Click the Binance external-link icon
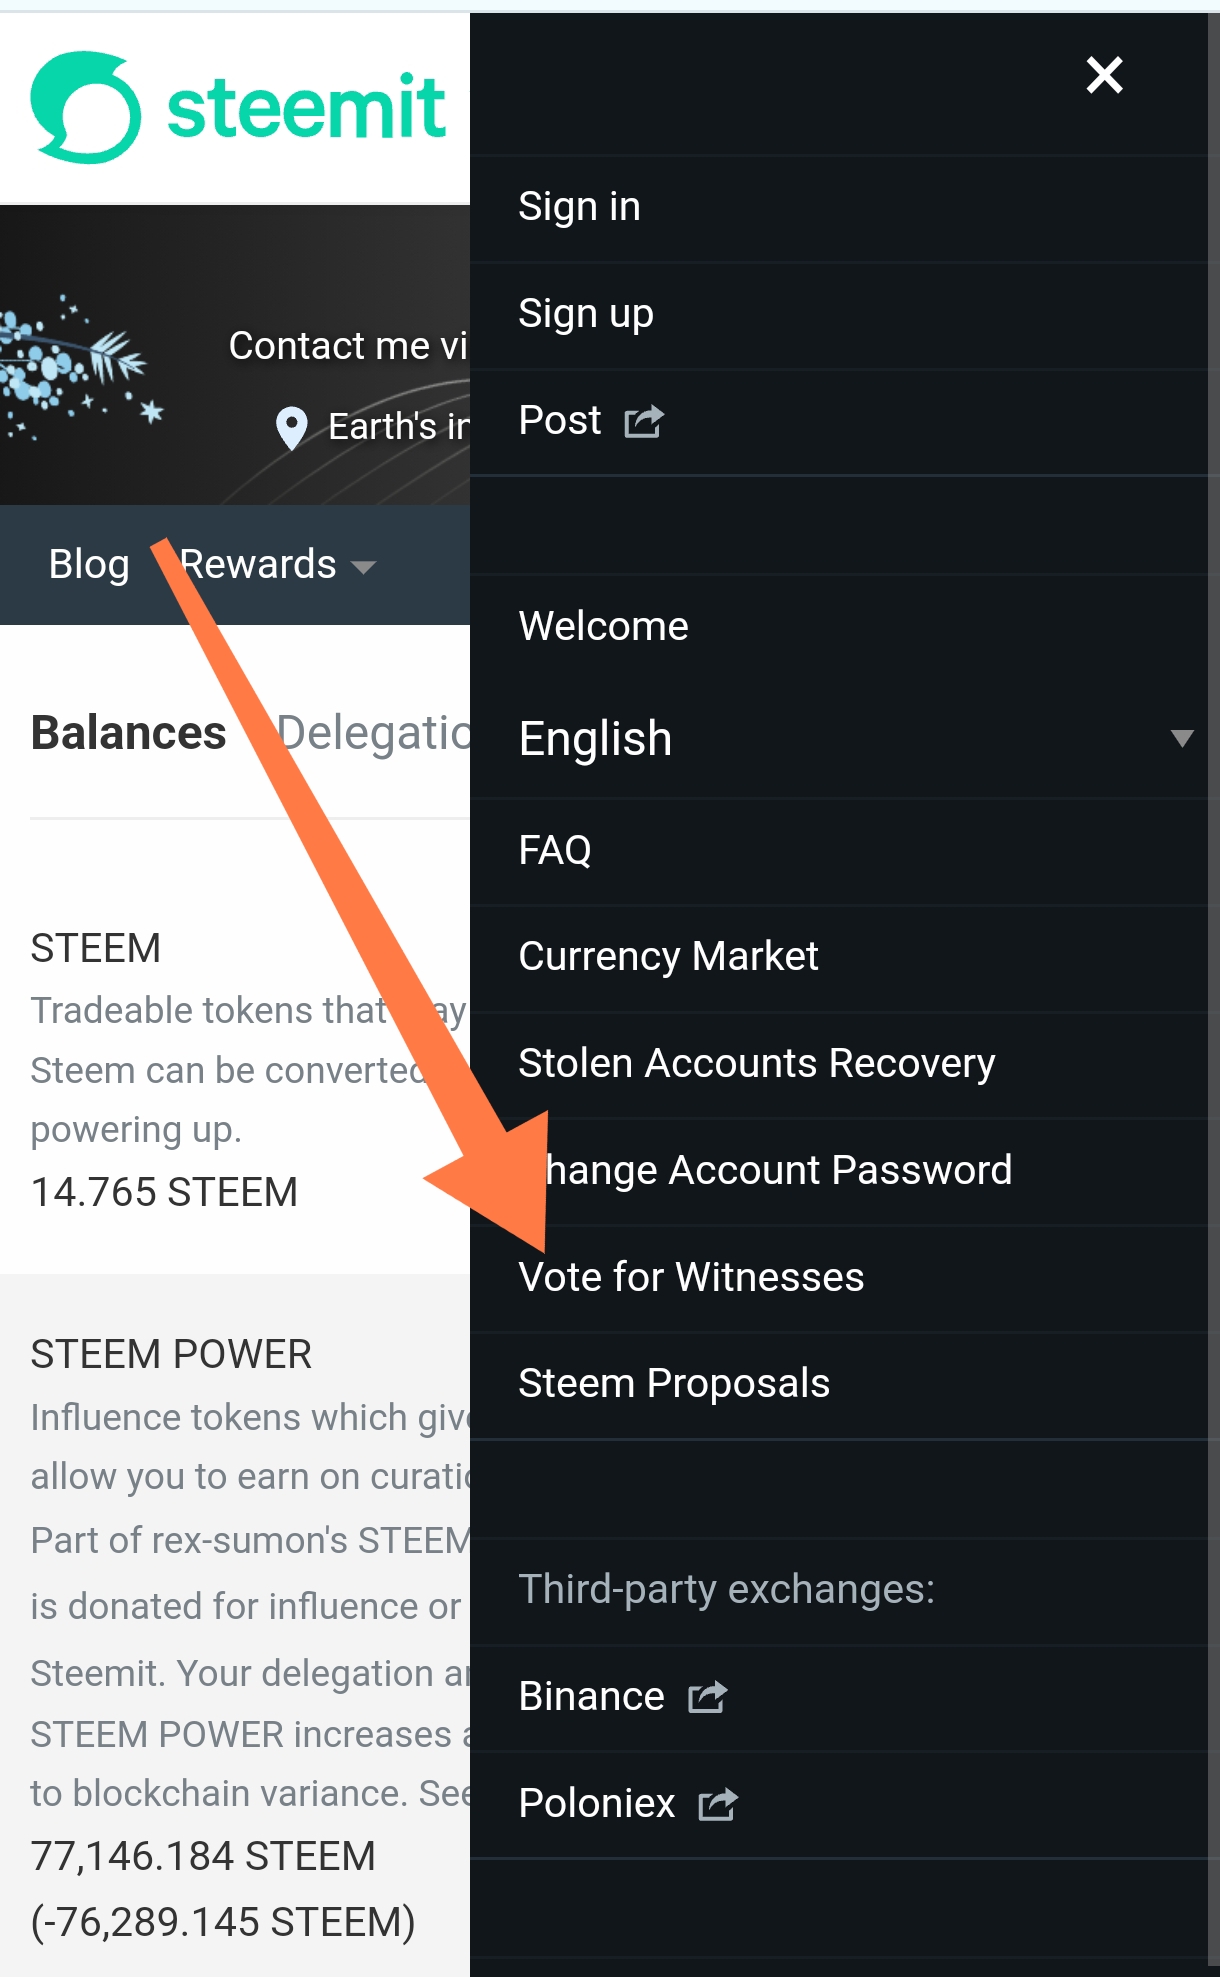Screen dimensions: 1220x1977 [707, 1697]
